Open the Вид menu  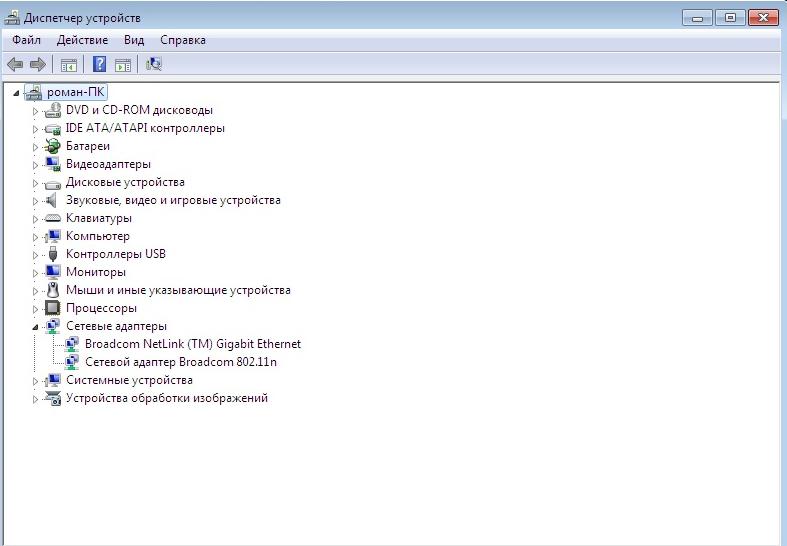(x=134, y=40)
